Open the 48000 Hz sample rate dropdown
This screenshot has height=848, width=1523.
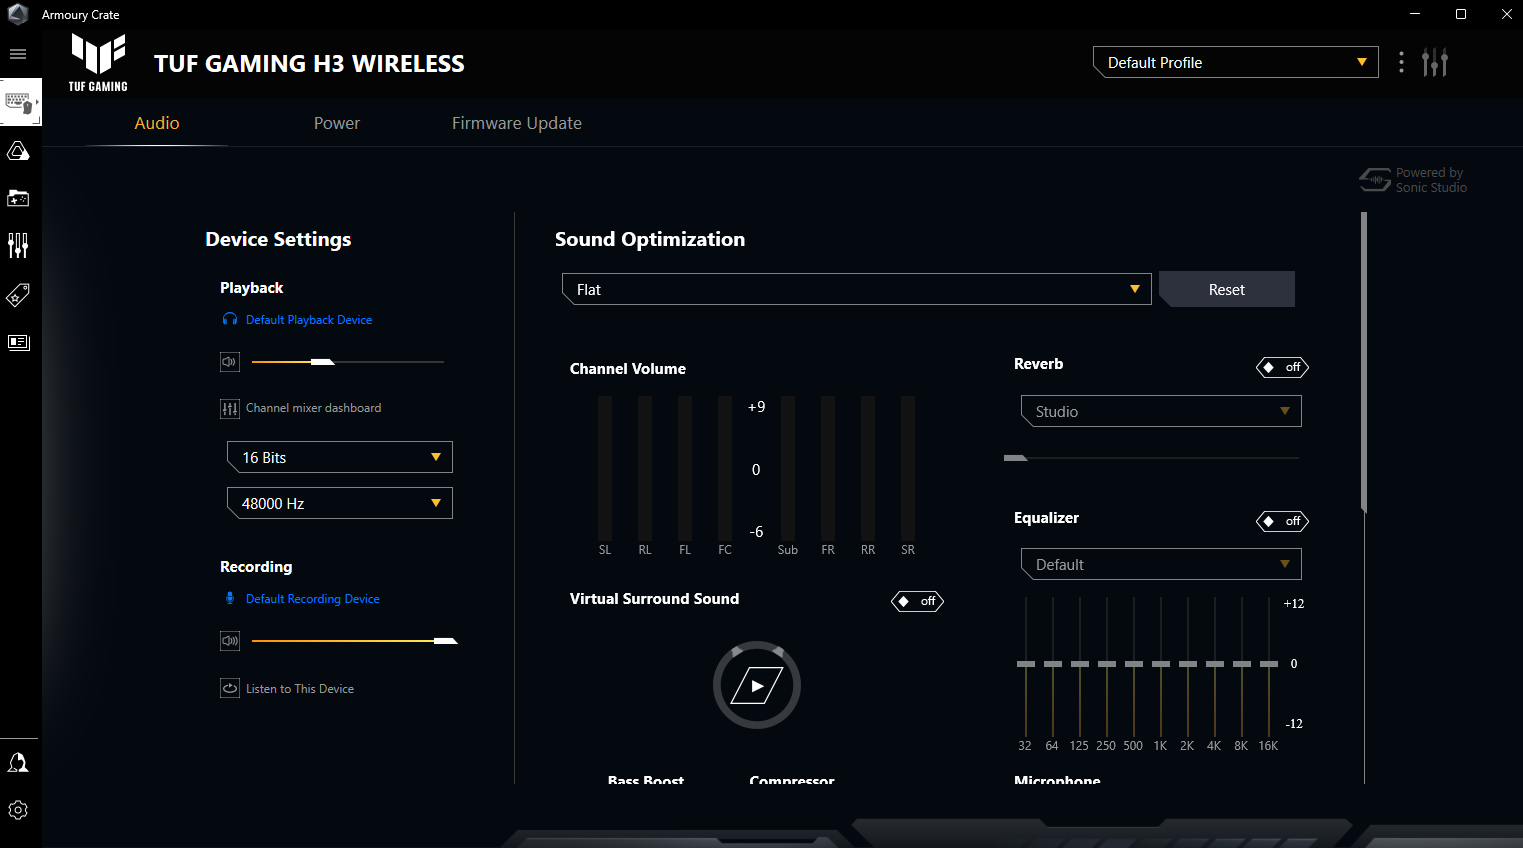(340, 503)
